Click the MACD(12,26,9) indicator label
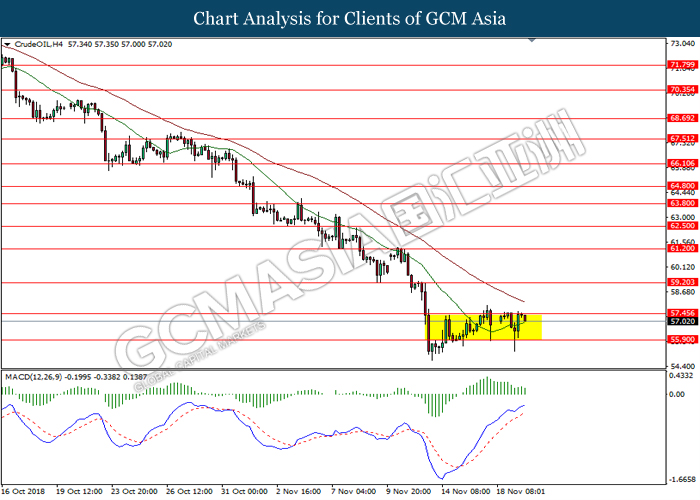 coord(33,377)
